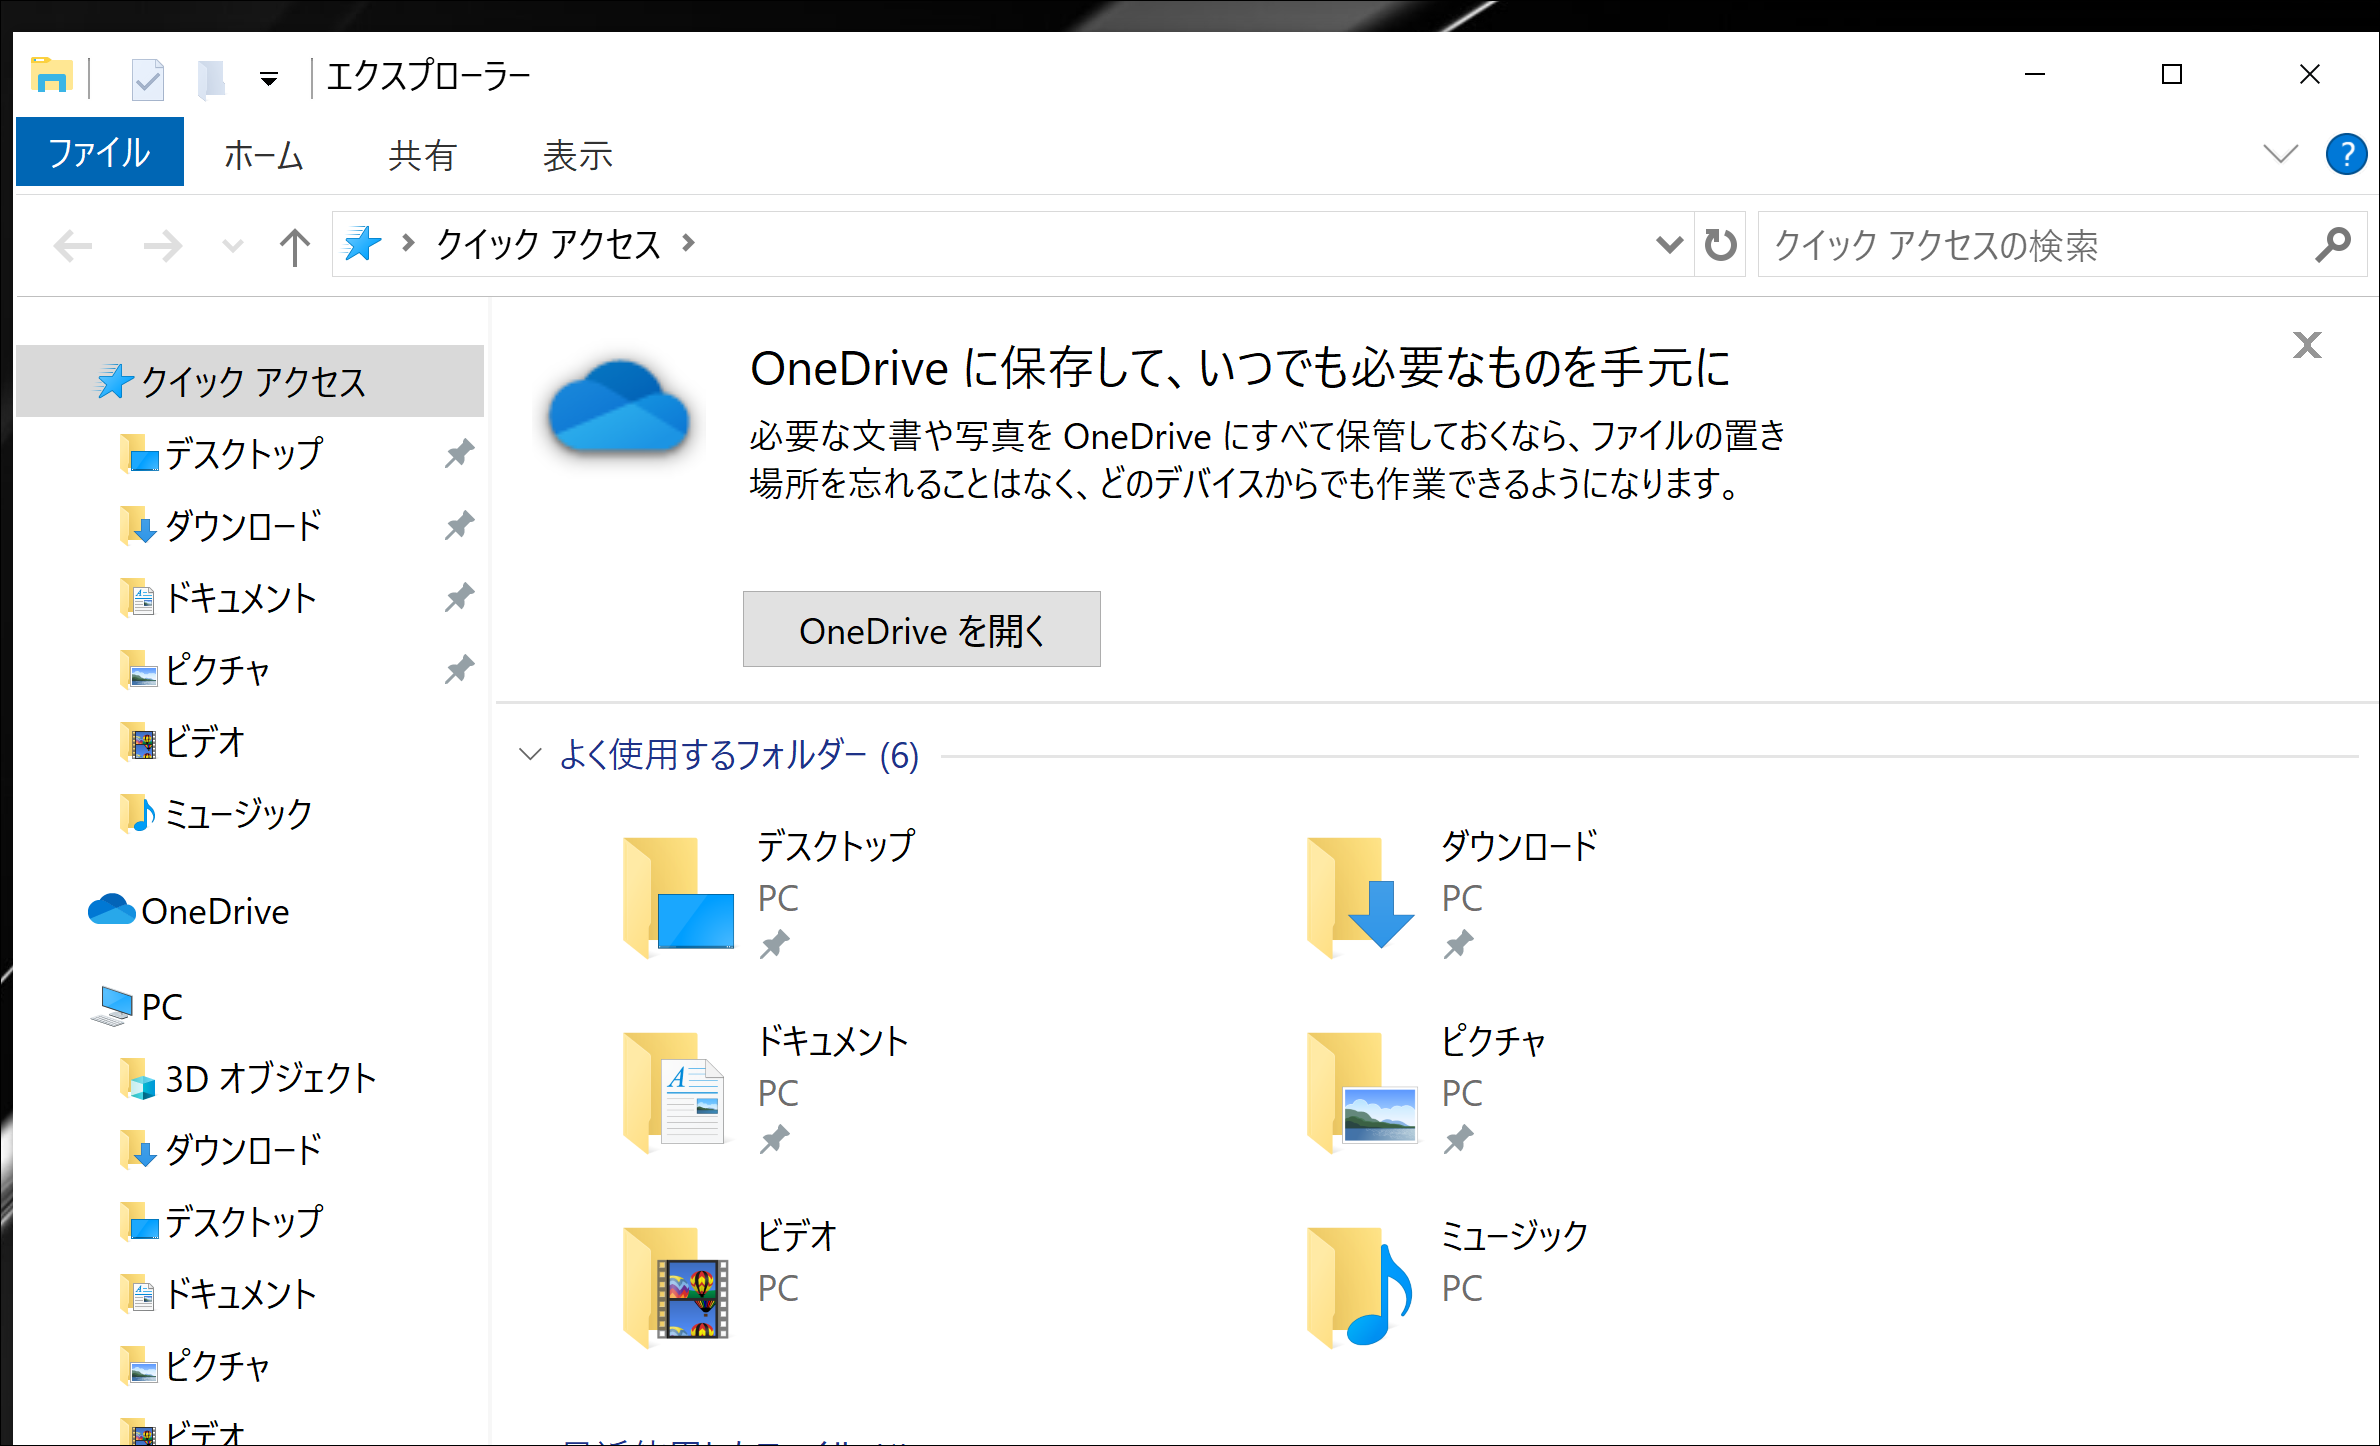
Task: Select ミュージック in the sidebar
Action: tap(238, 814)
